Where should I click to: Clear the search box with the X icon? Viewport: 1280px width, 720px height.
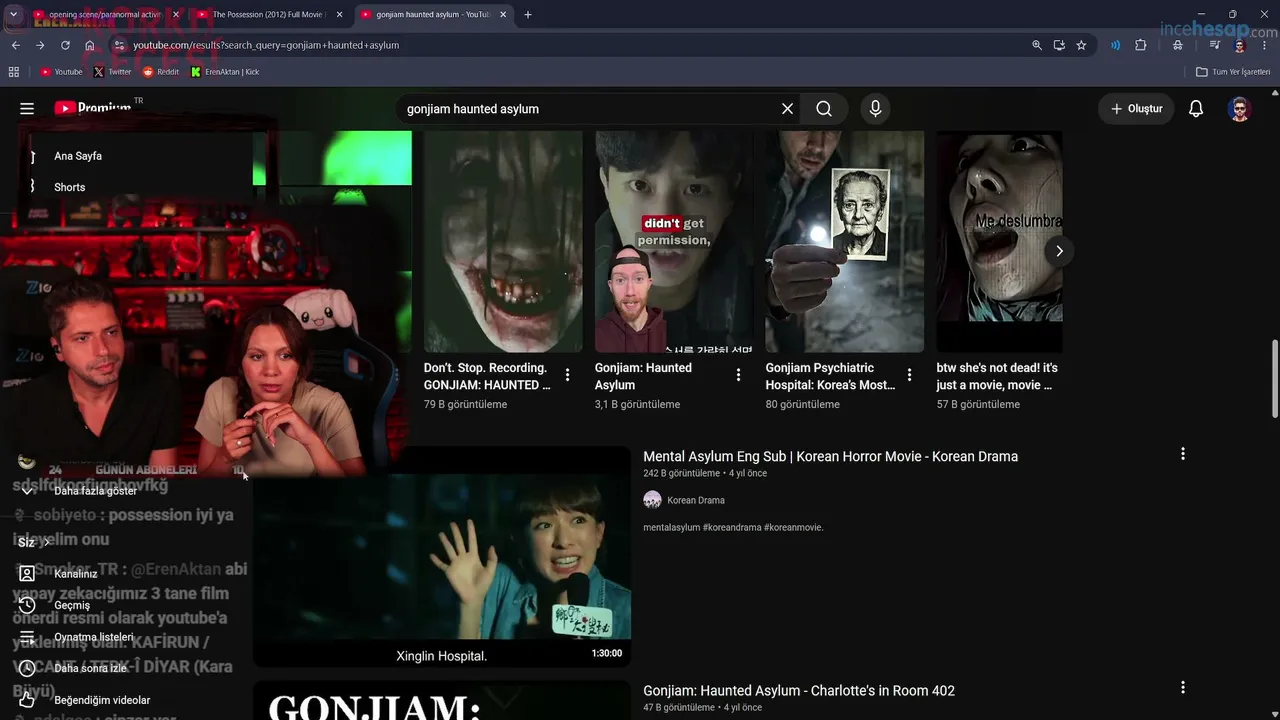pos(787,109)
